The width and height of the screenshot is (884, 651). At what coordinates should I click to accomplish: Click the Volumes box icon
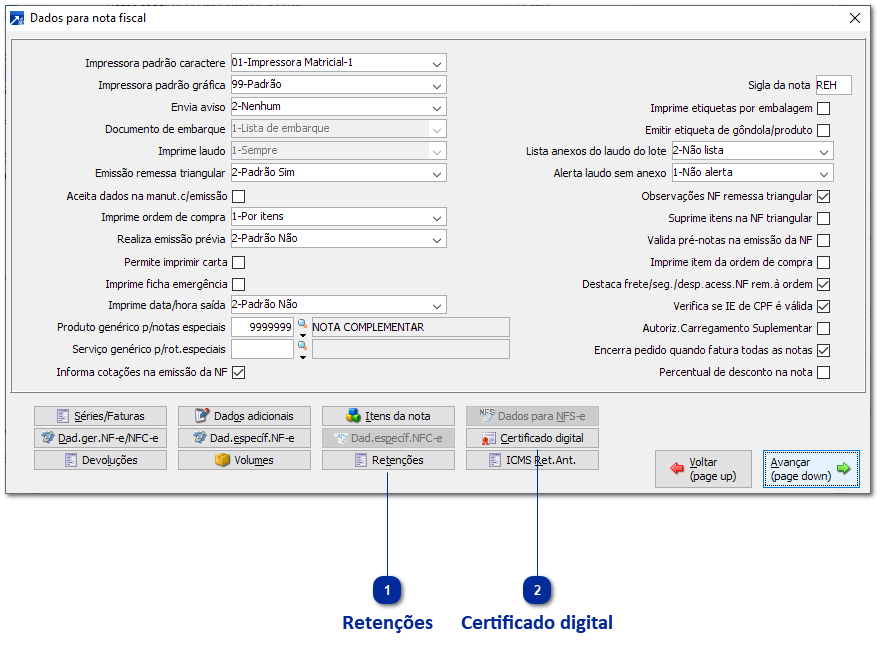click(x=223, y=460)
